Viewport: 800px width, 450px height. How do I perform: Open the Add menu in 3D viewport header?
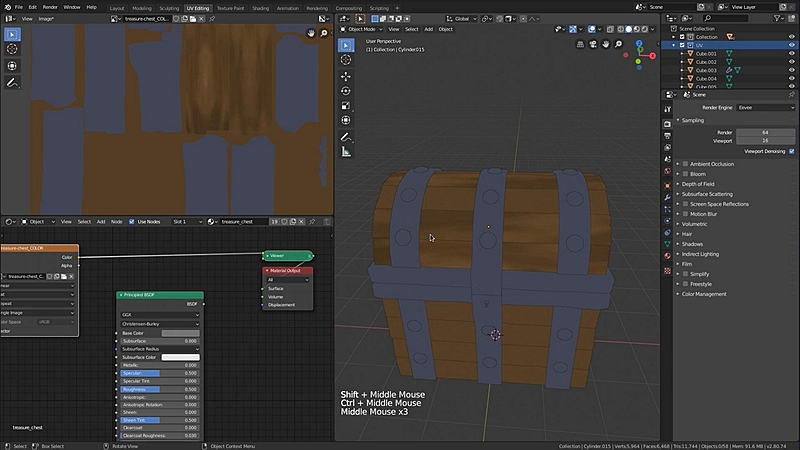[428, 29]
